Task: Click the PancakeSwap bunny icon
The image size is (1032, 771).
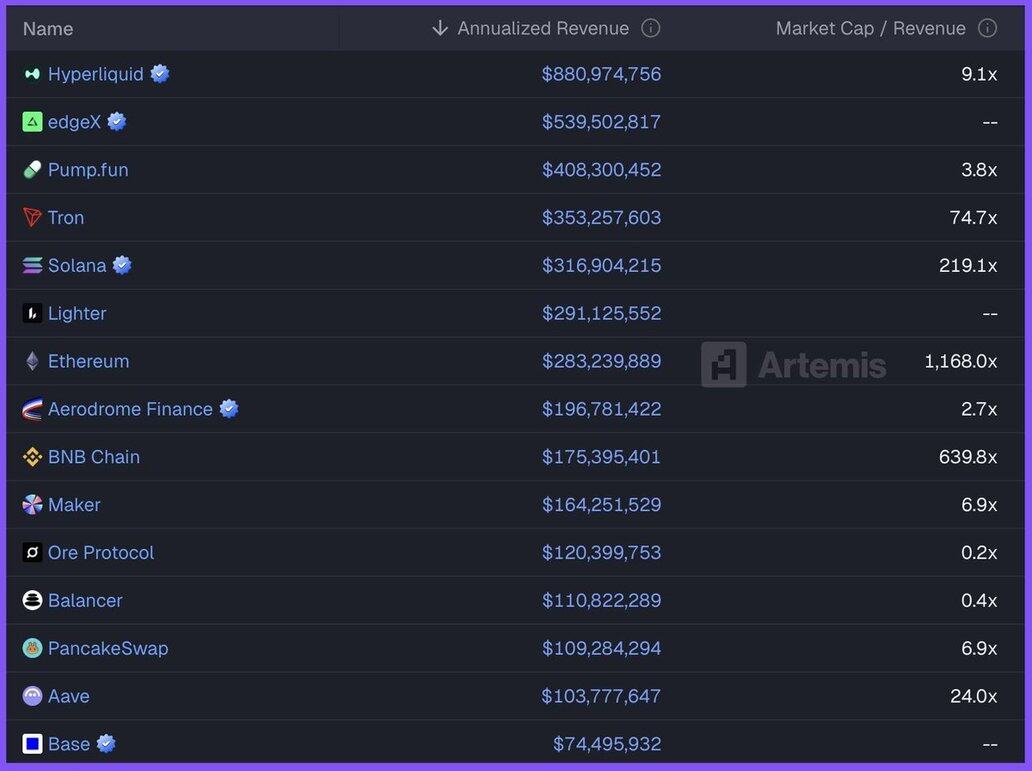Action: click(x=32, y=648)
